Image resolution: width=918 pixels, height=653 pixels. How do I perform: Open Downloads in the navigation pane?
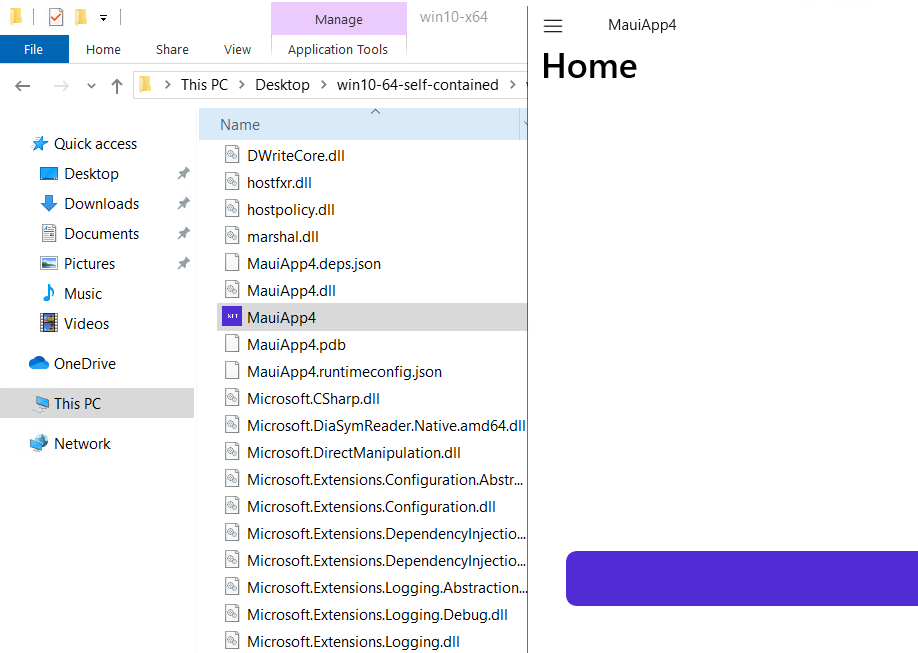click(101, 203)
